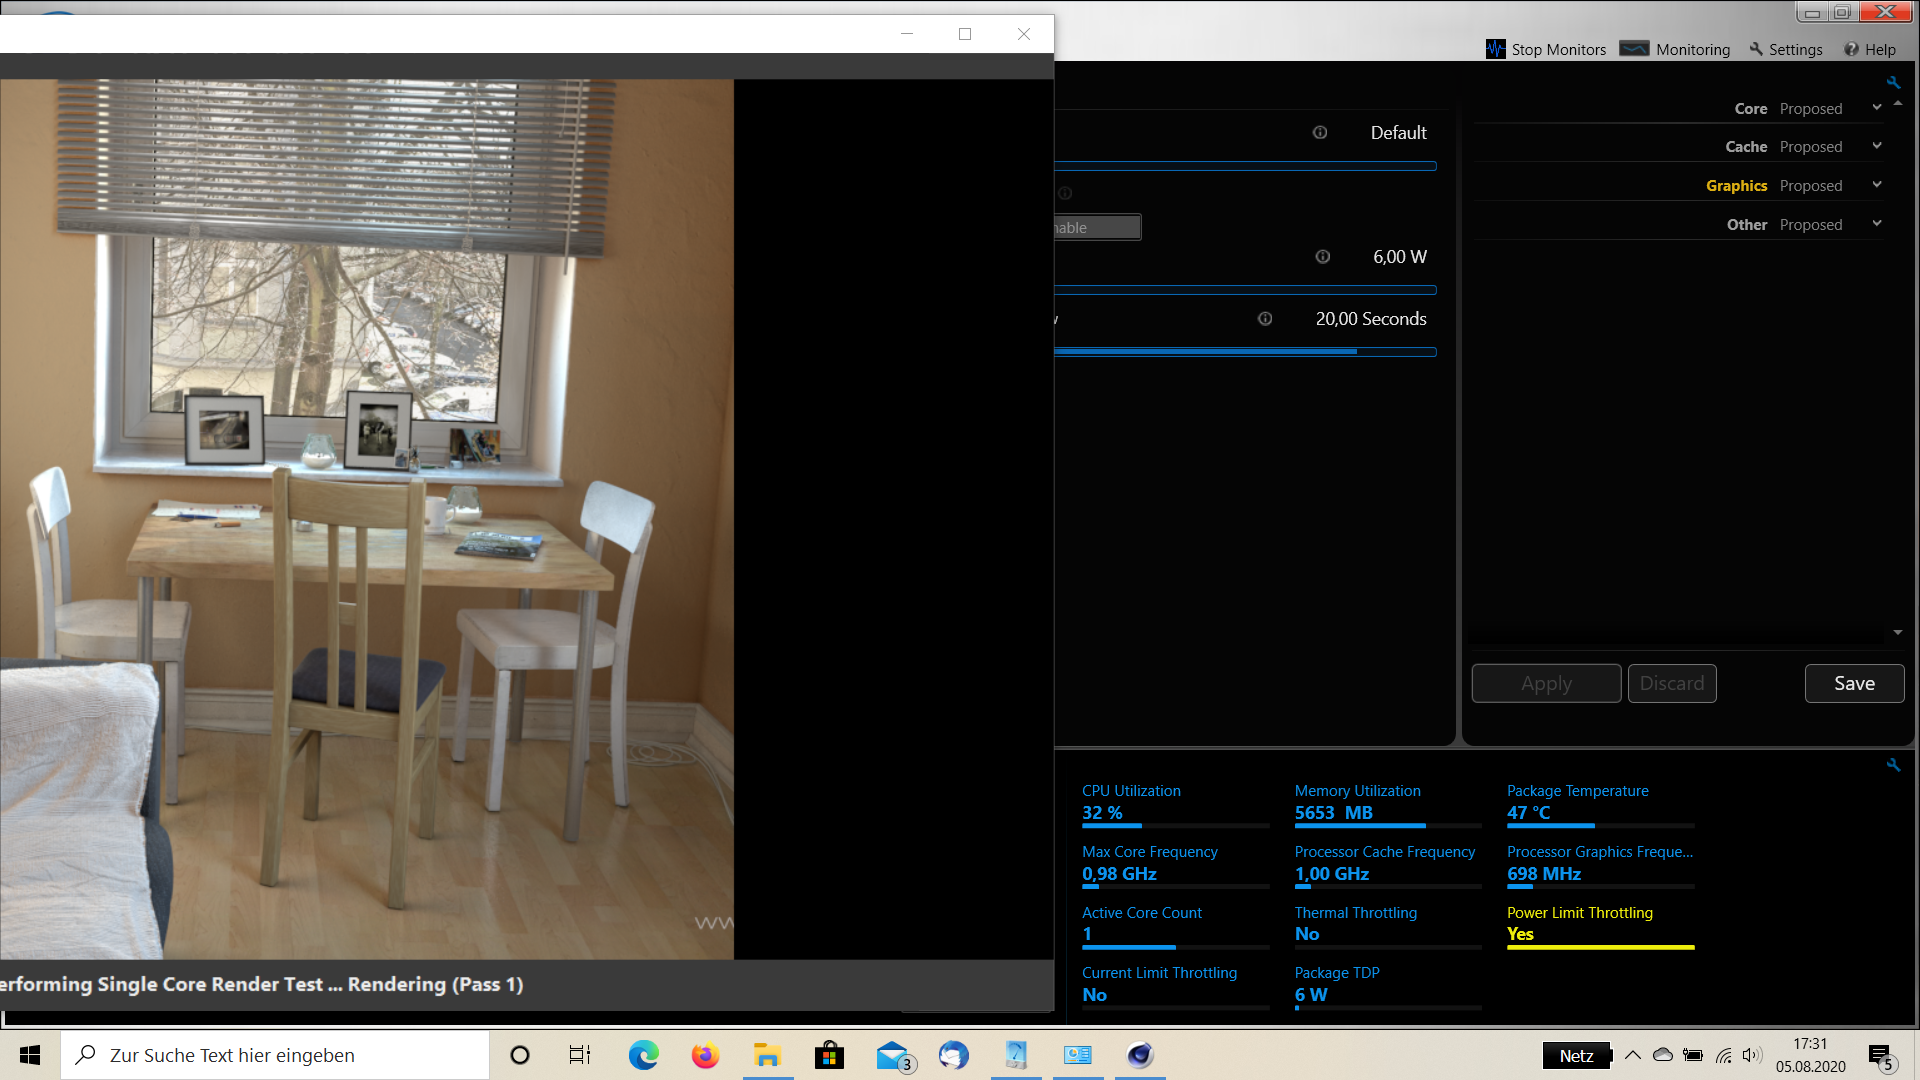Expand the Other Proposed section
The height and width of the screenshot is (1080, 1920).
coord(1877,224)
